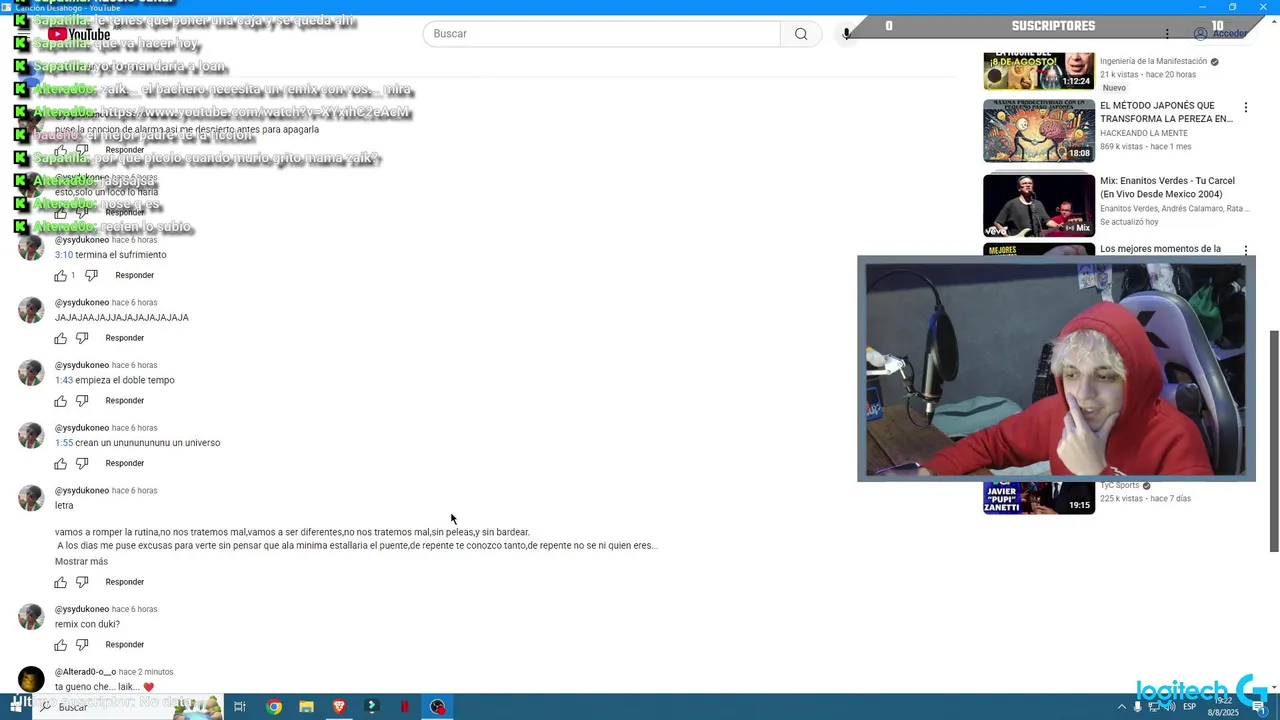Start voice search with the microphone icon

click(x=847, y=34)
